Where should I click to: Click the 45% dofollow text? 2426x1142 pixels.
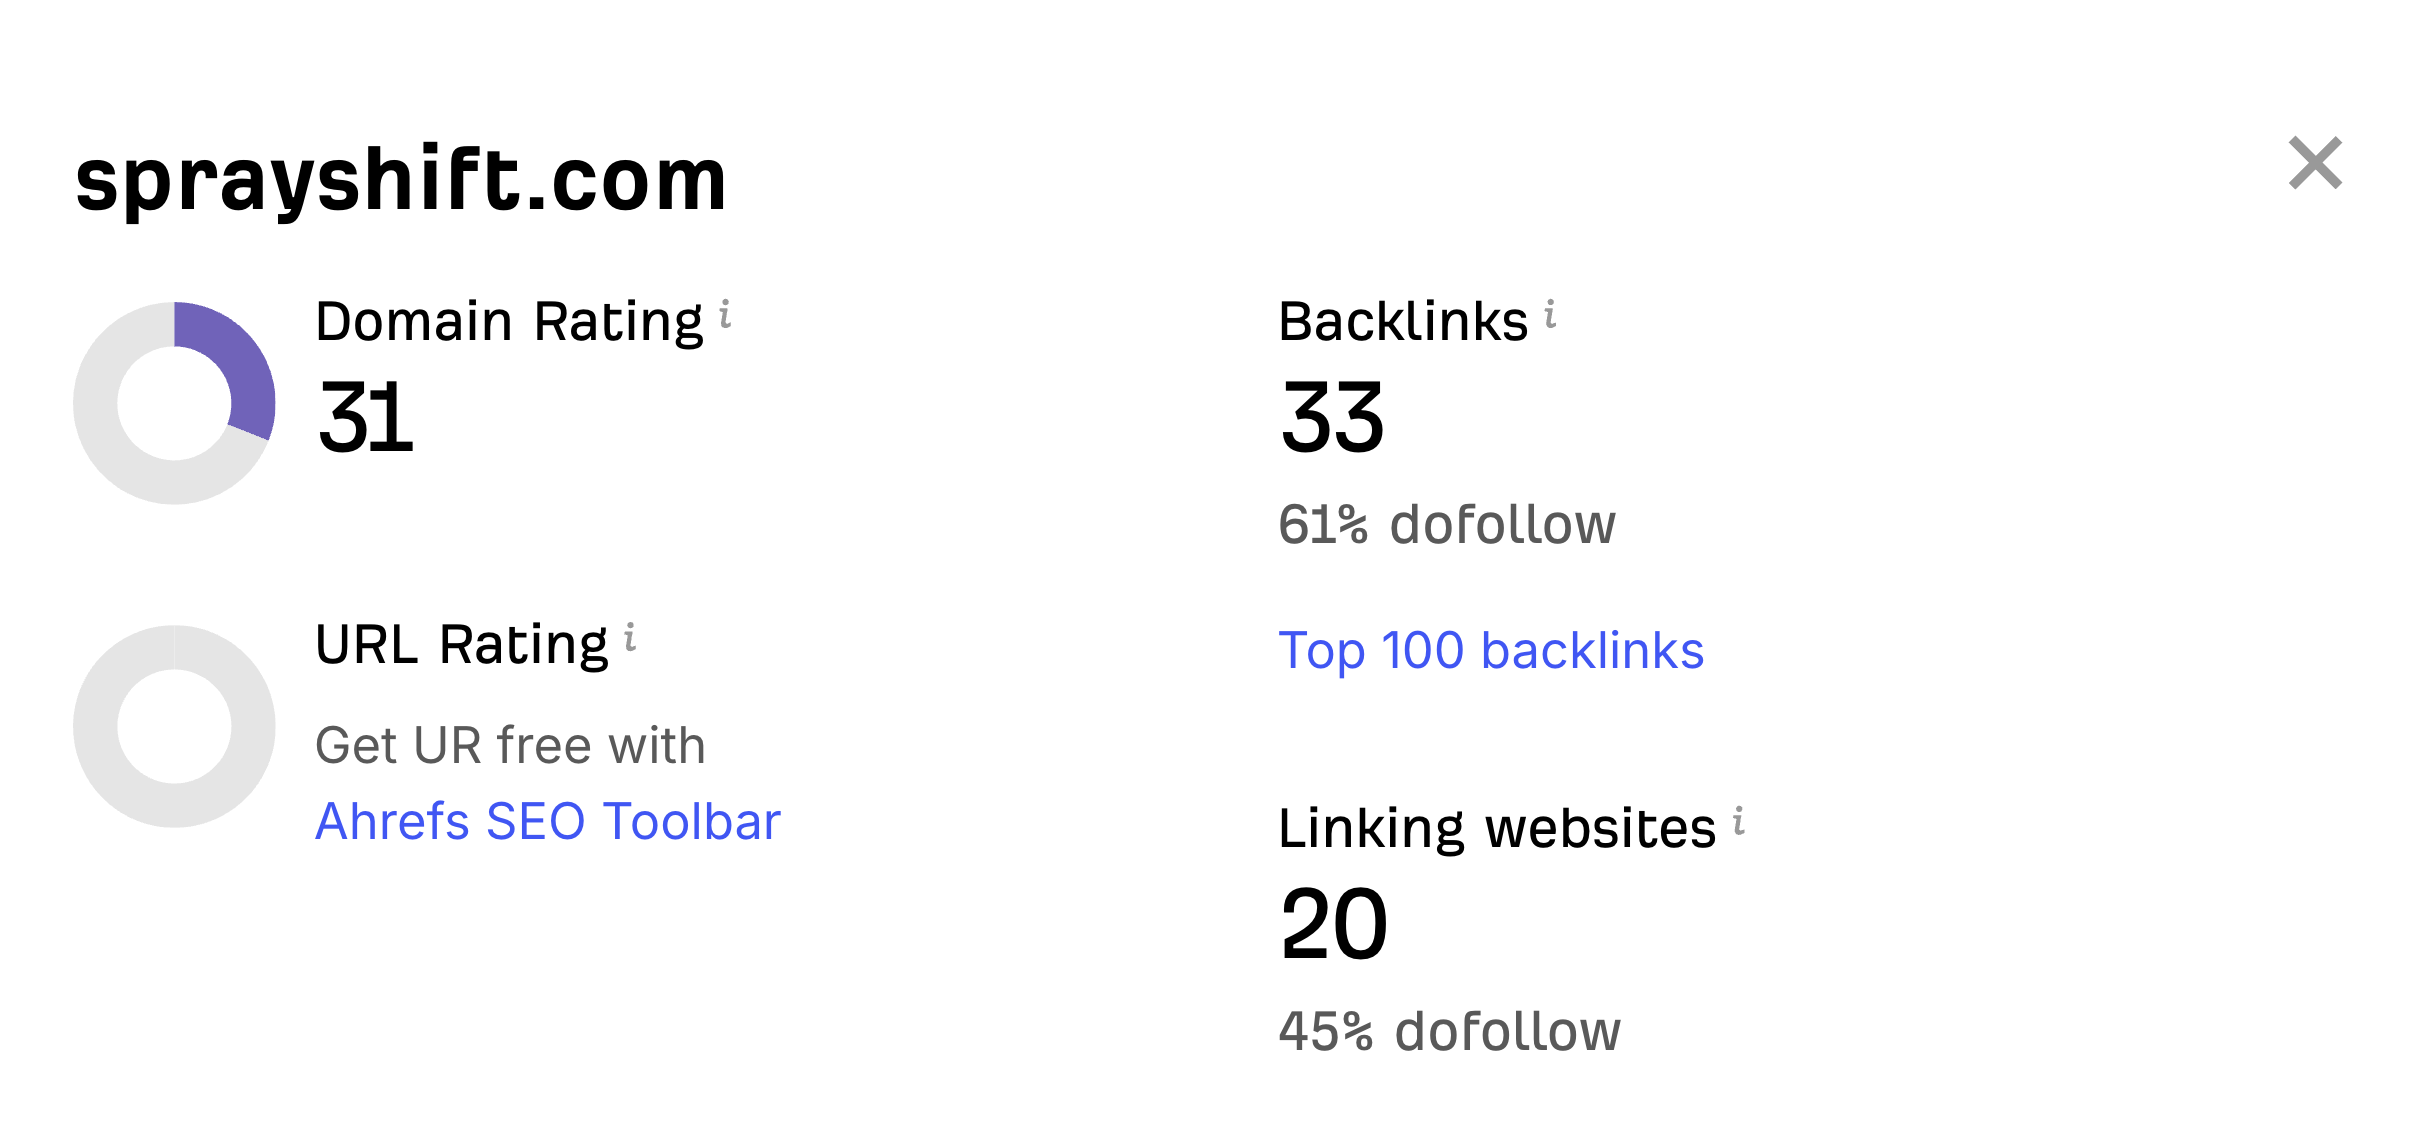click(x=1449, y=1031)
